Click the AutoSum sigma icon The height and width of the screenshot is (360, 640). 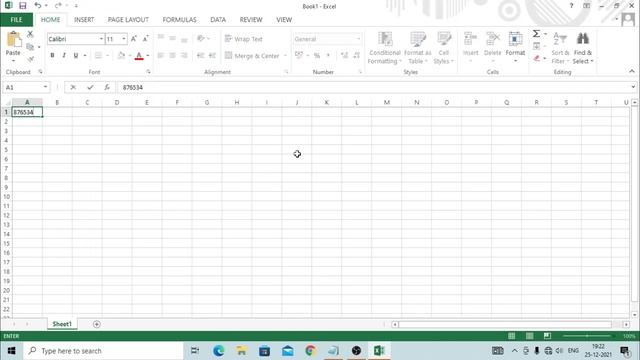click(x=536, y=34)
